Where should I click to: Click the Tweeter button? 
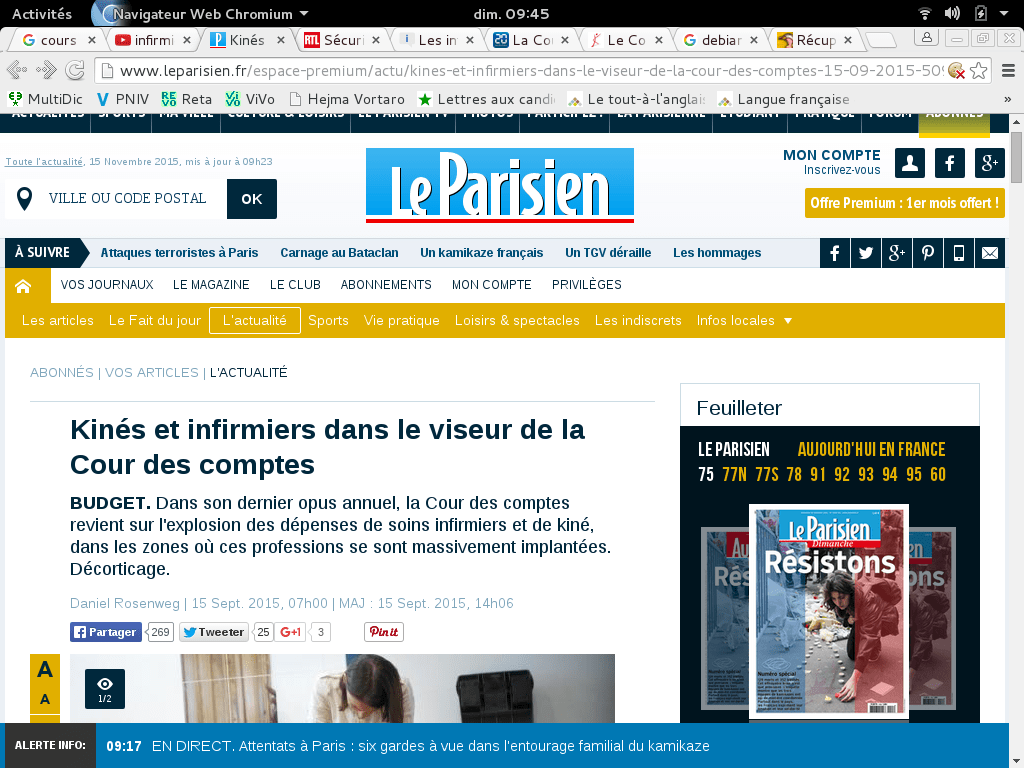click(214, 632)
